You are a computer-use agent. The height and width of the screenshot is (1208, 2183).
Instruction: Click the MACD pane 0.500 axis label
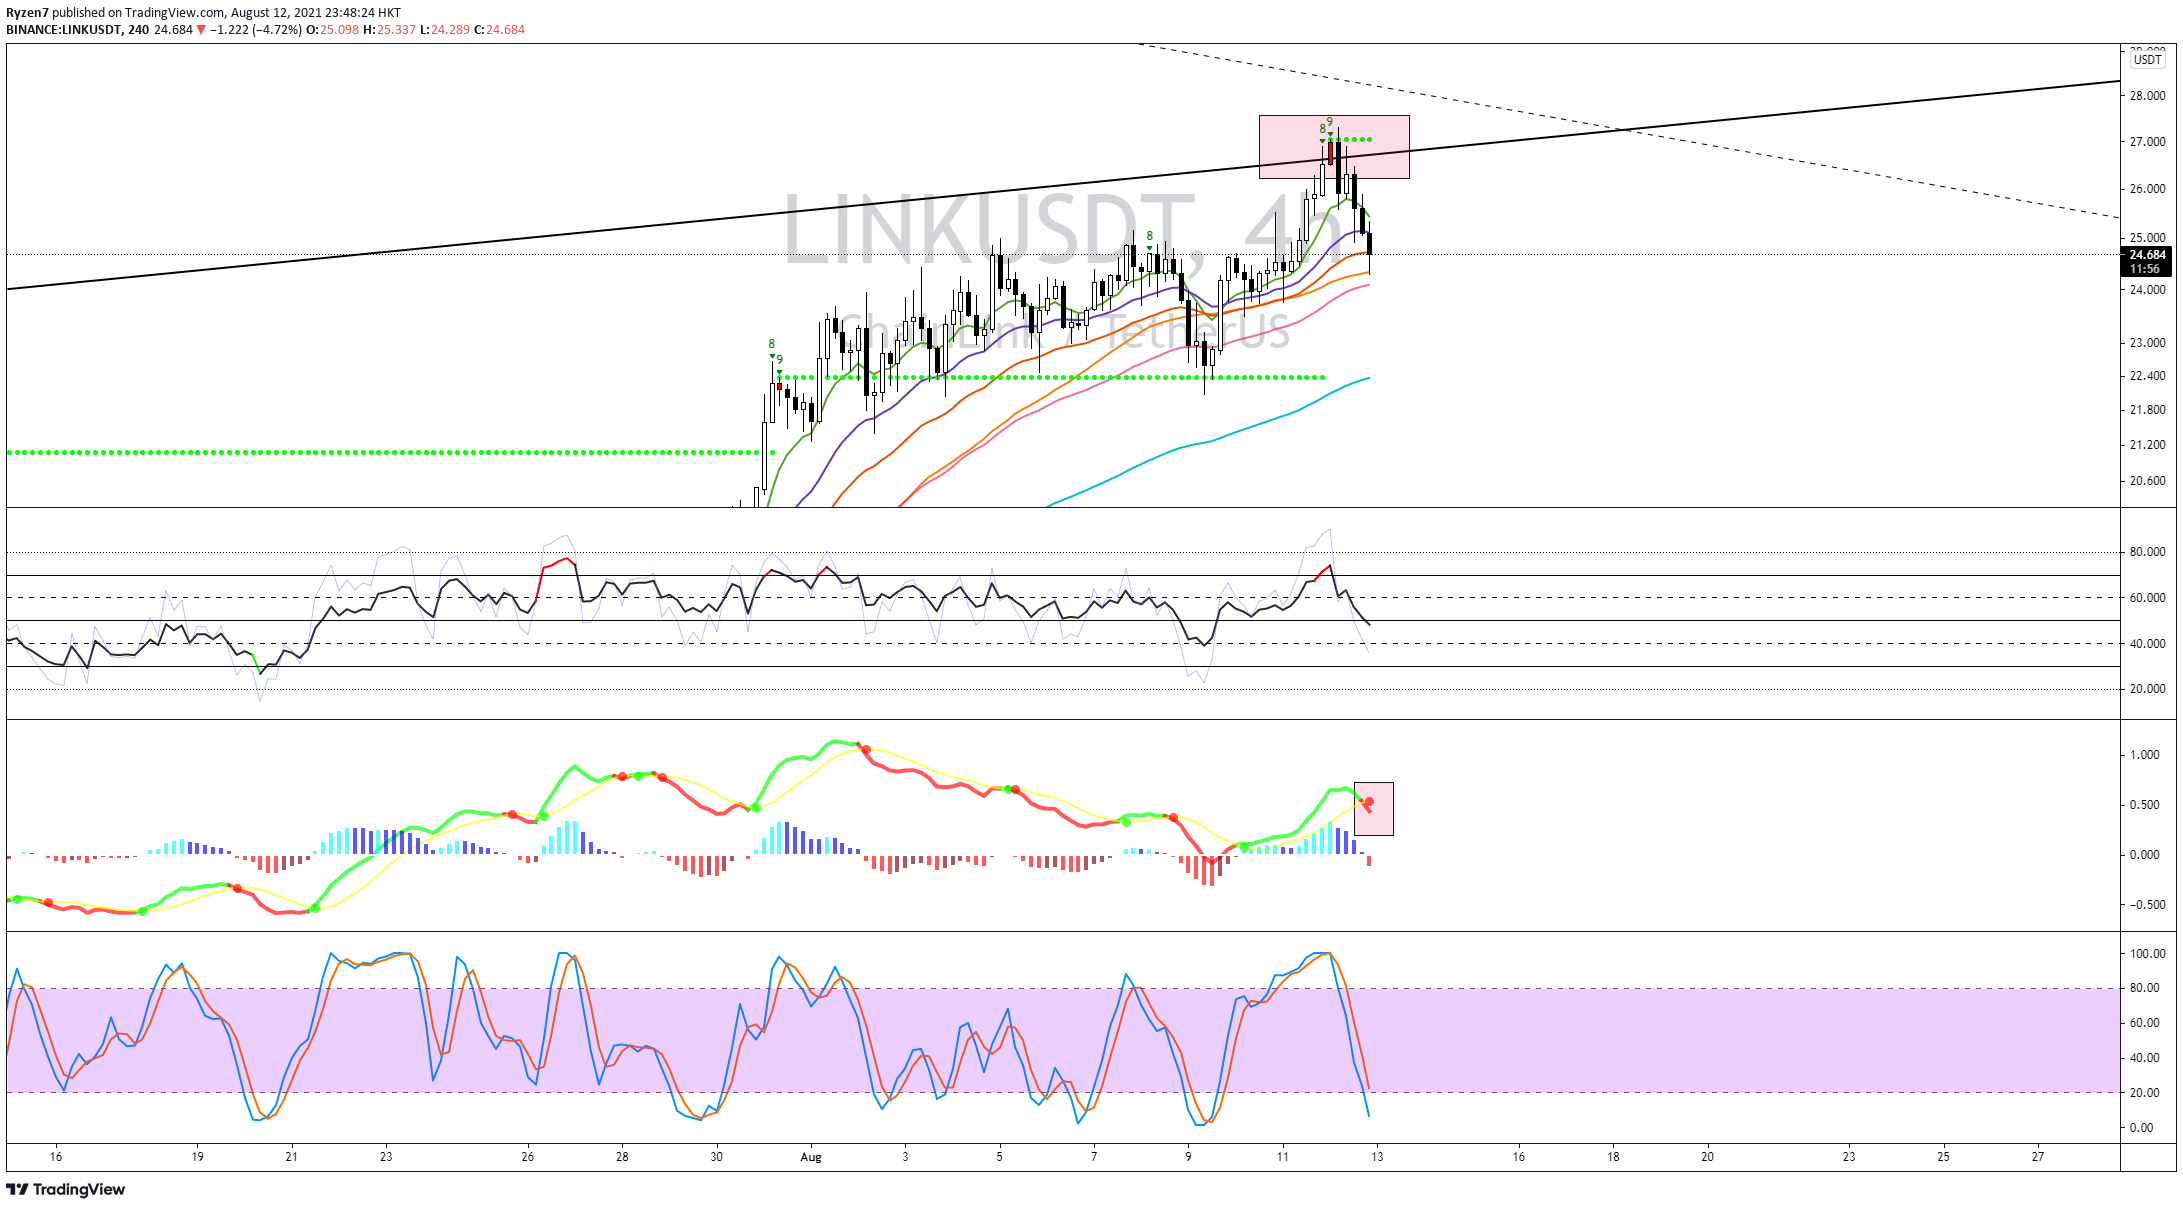2145,805
